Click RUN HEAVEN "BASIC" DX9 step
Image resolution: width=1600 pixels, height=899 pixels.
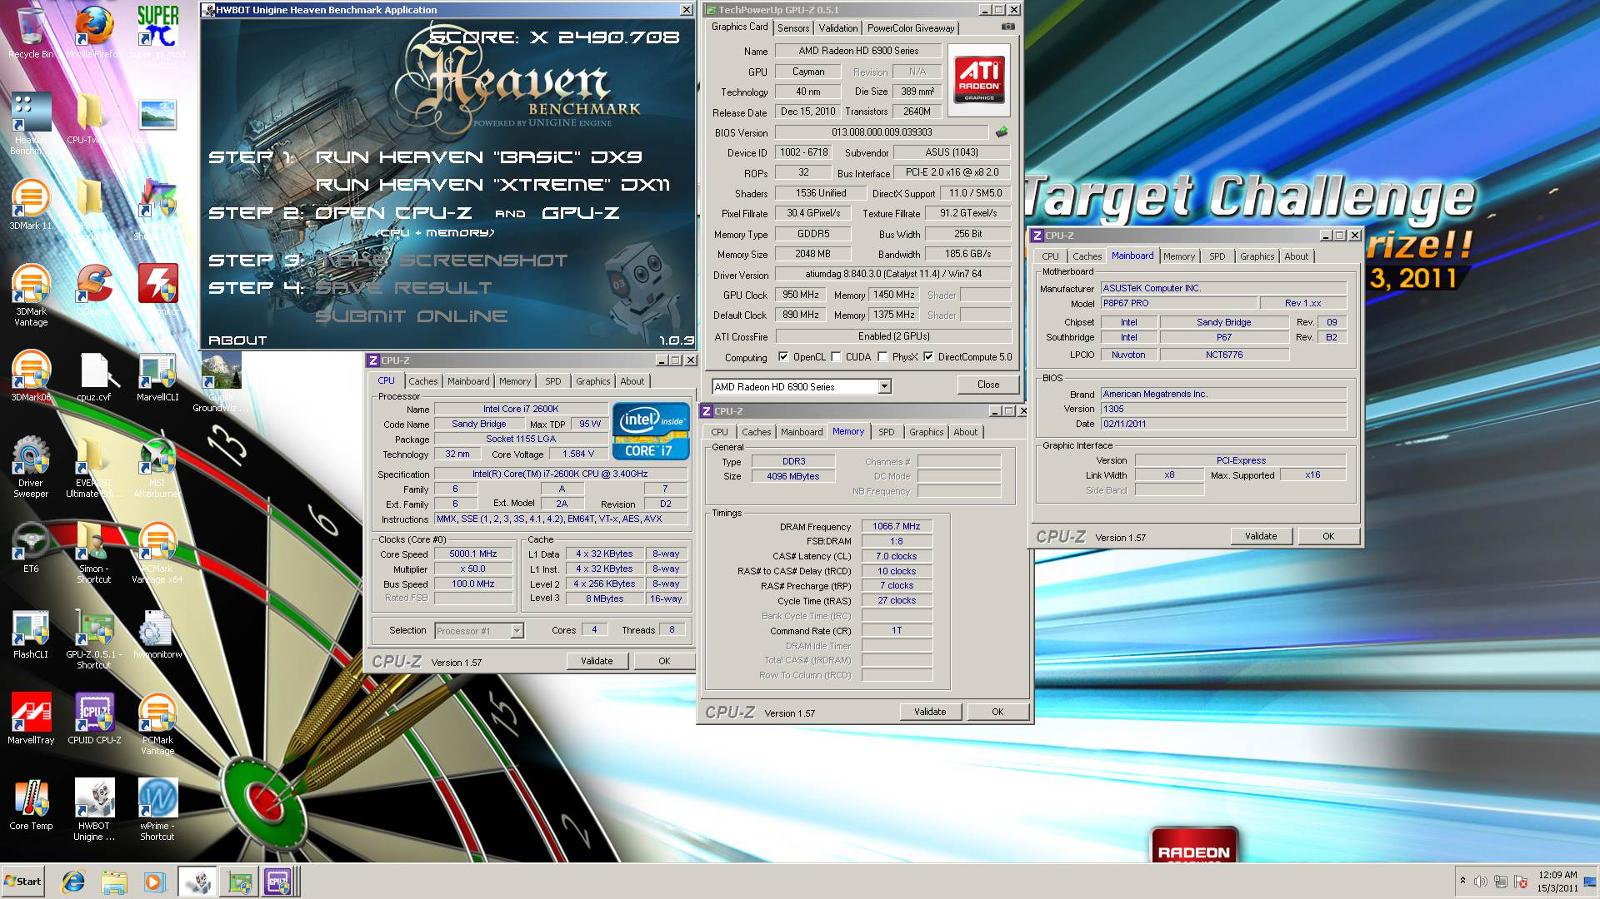(478, 157)
